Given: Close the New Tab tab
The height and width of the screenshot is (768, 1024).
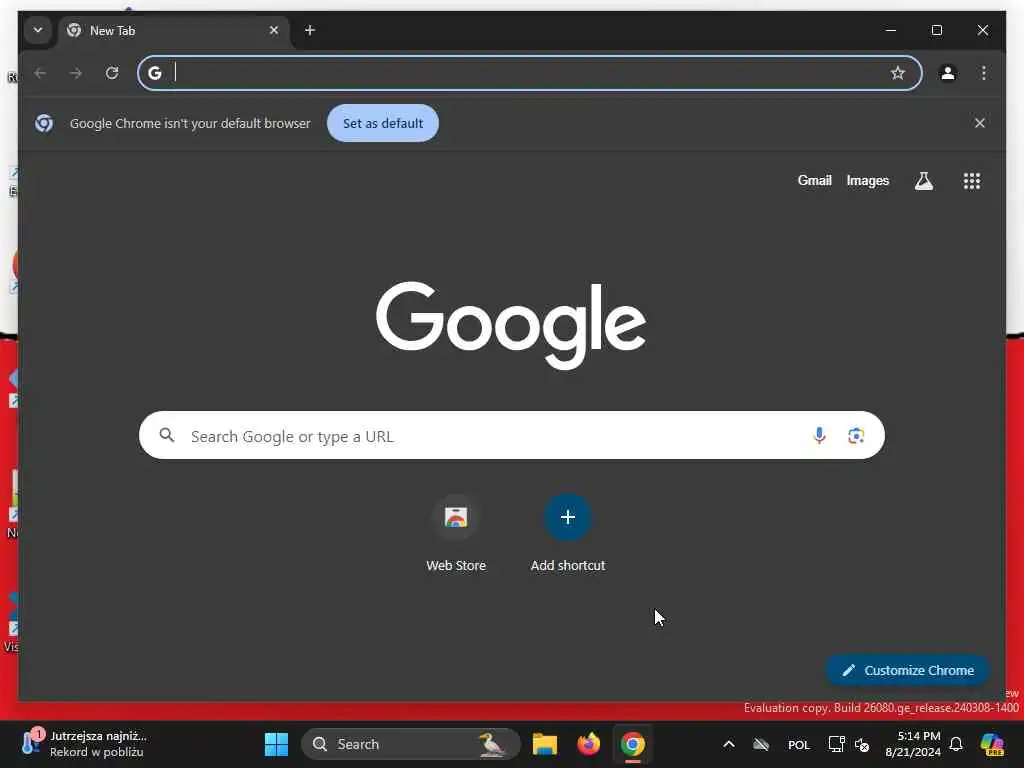Looking at the screenshot, I should point(274,30).
